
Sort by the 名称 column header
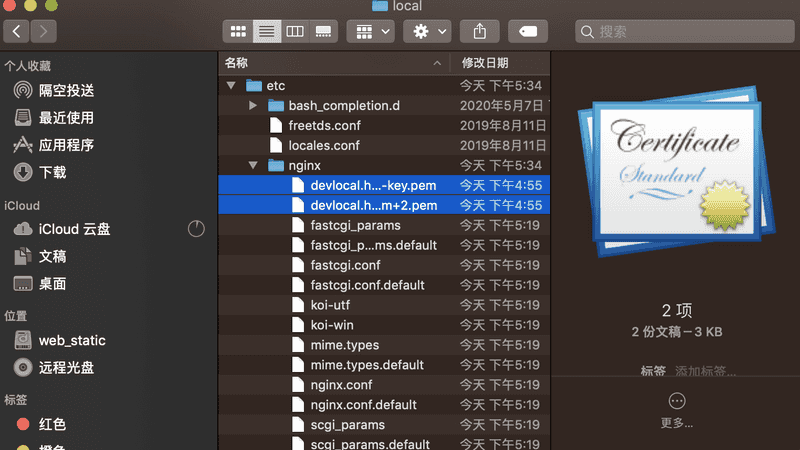click(330, 62)
